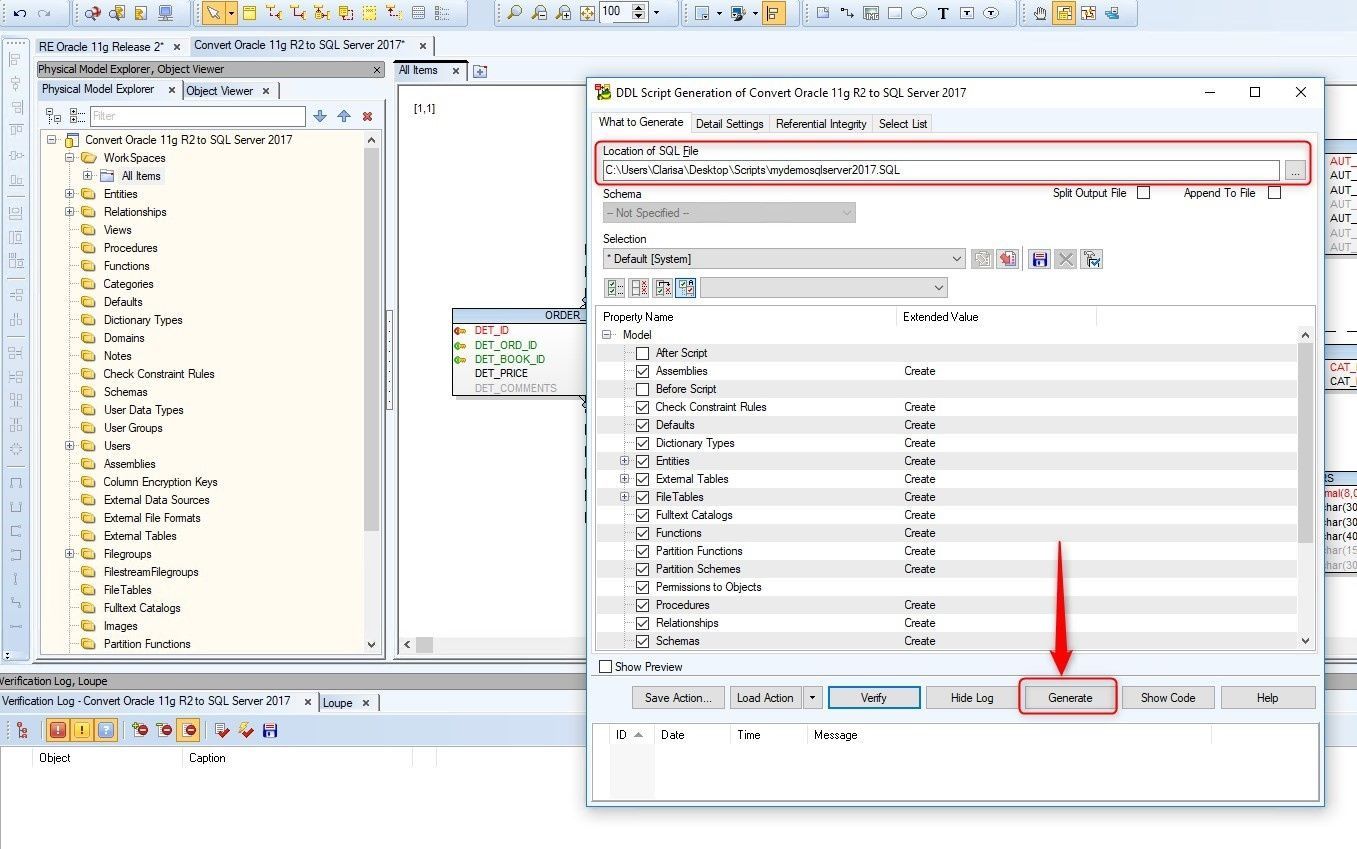Uncheck the Check Constraint Rules checkbox
The width and height of the screenshot is (1357, 849).
click(x=643, y=407)
